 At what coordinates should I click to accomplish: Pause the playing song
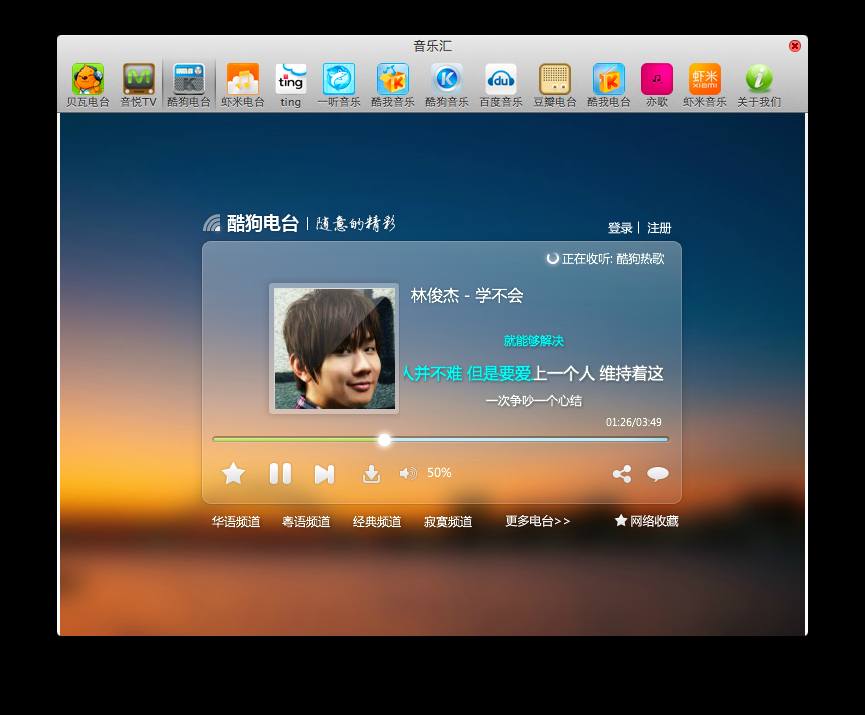coord(280,473)
